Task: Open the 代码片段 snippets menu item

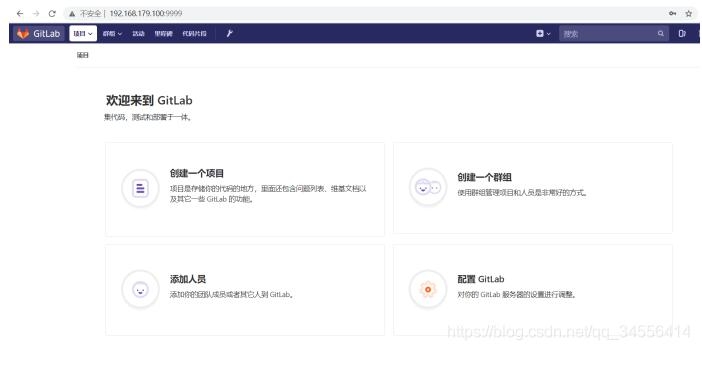Action: (x=194, y=34)
